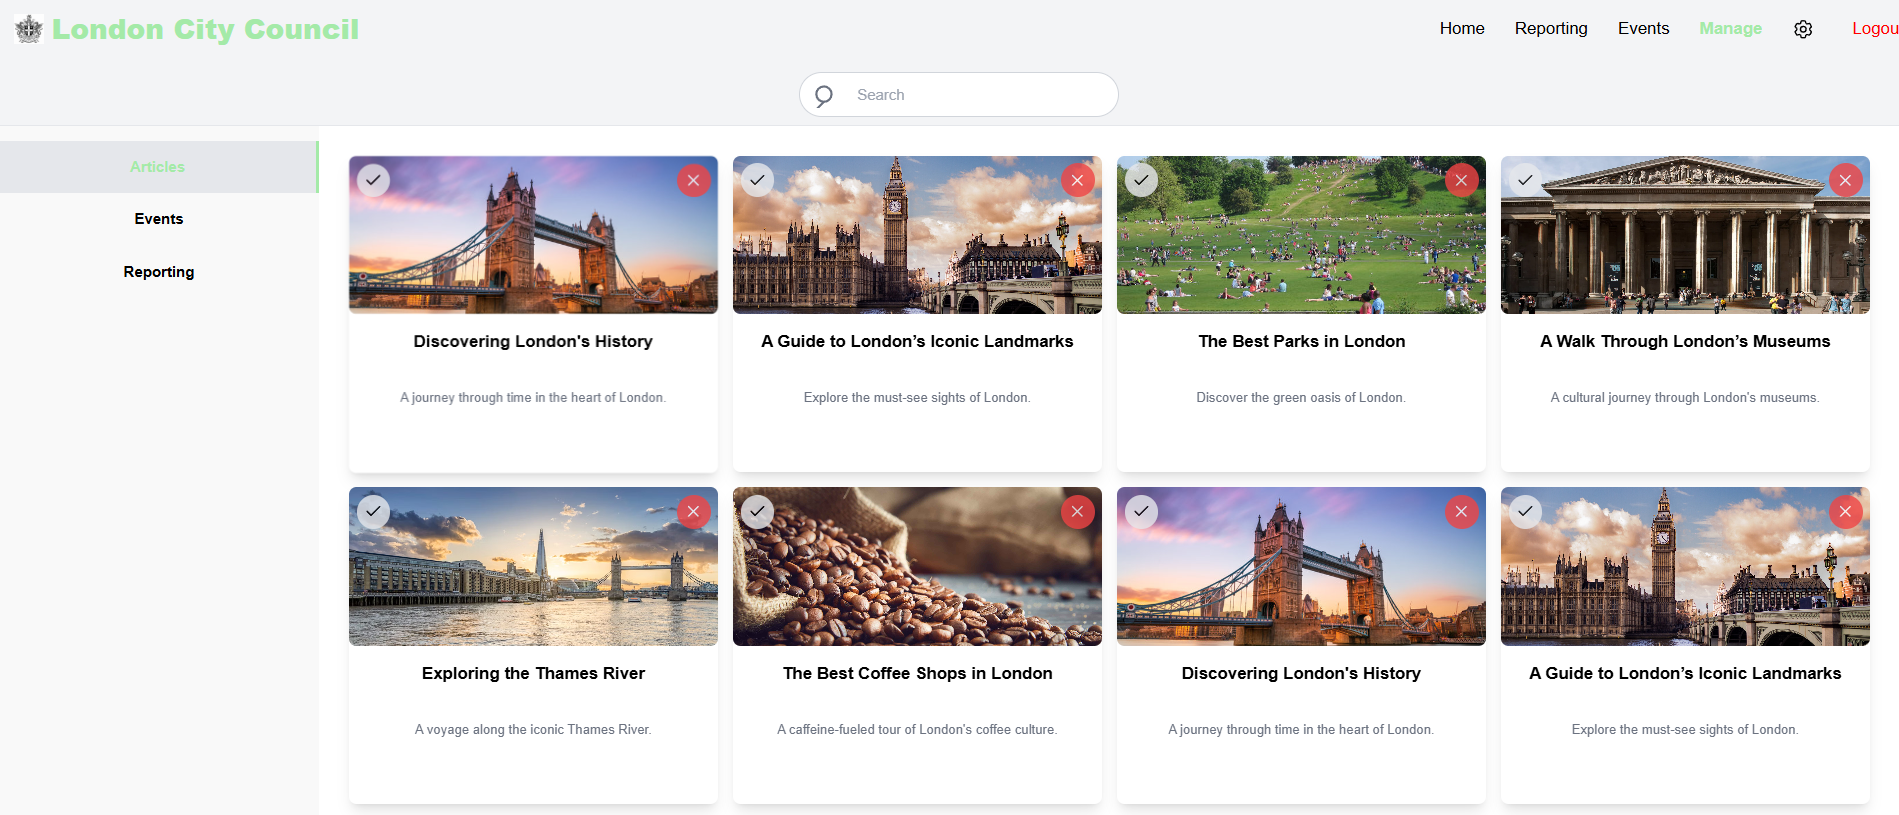
Task: Click title 'Exploring the Thames River'
Action: tap(533, 673)
